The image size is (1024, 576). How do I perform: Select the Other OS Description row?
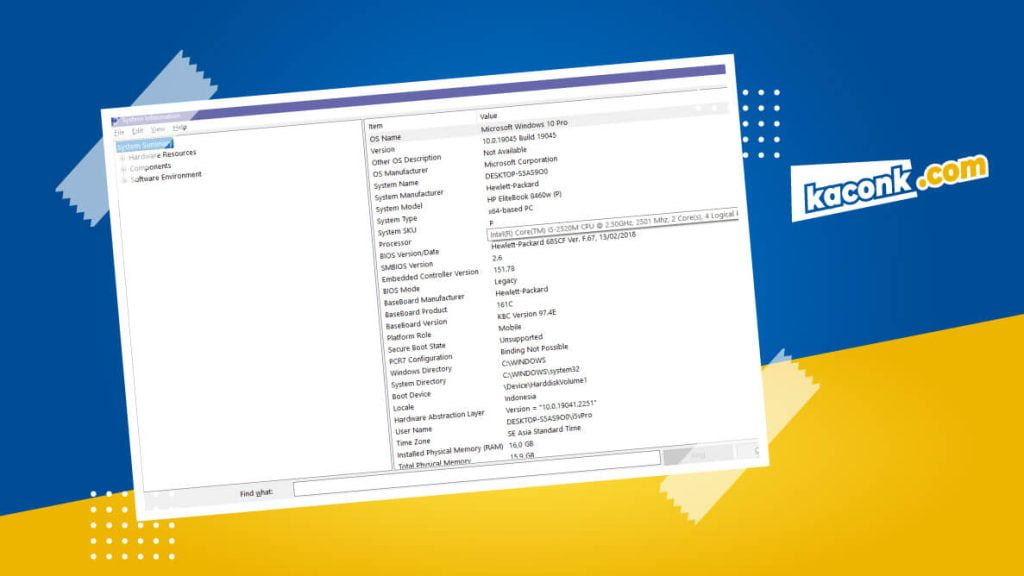click(406, 160)
